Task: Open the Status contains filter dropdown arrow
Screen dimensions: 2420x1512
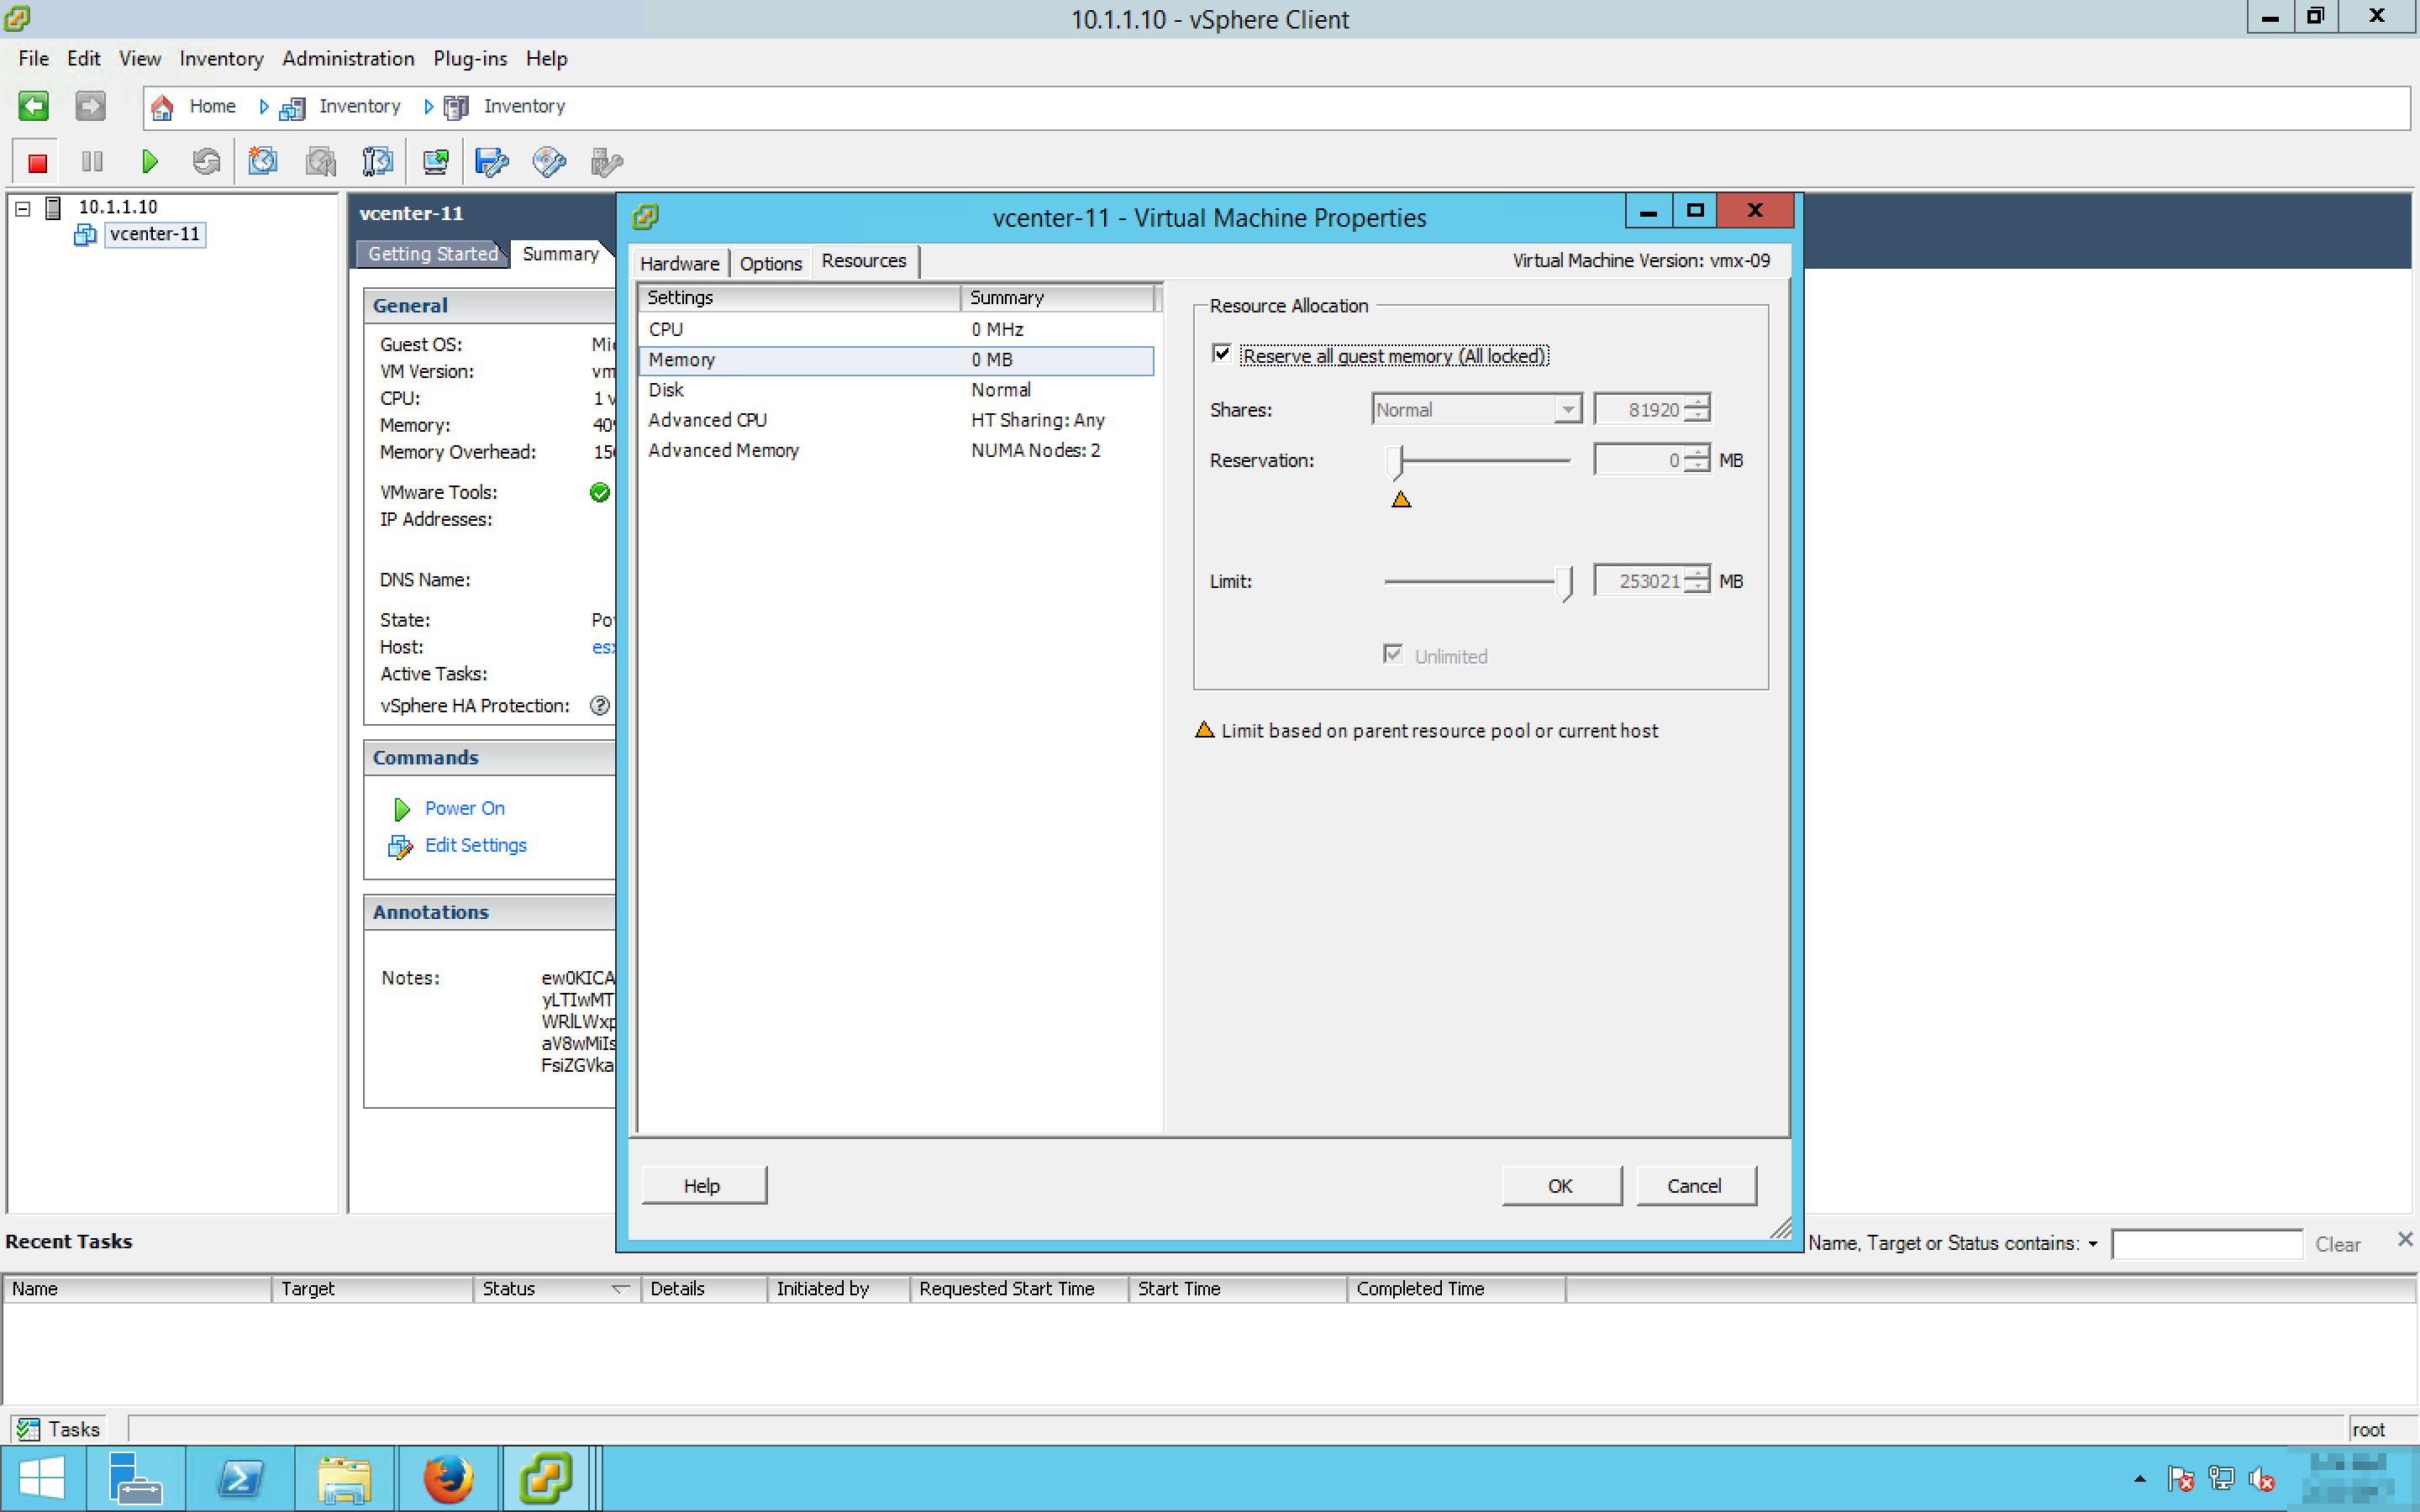Action: coord(2092,1244)
